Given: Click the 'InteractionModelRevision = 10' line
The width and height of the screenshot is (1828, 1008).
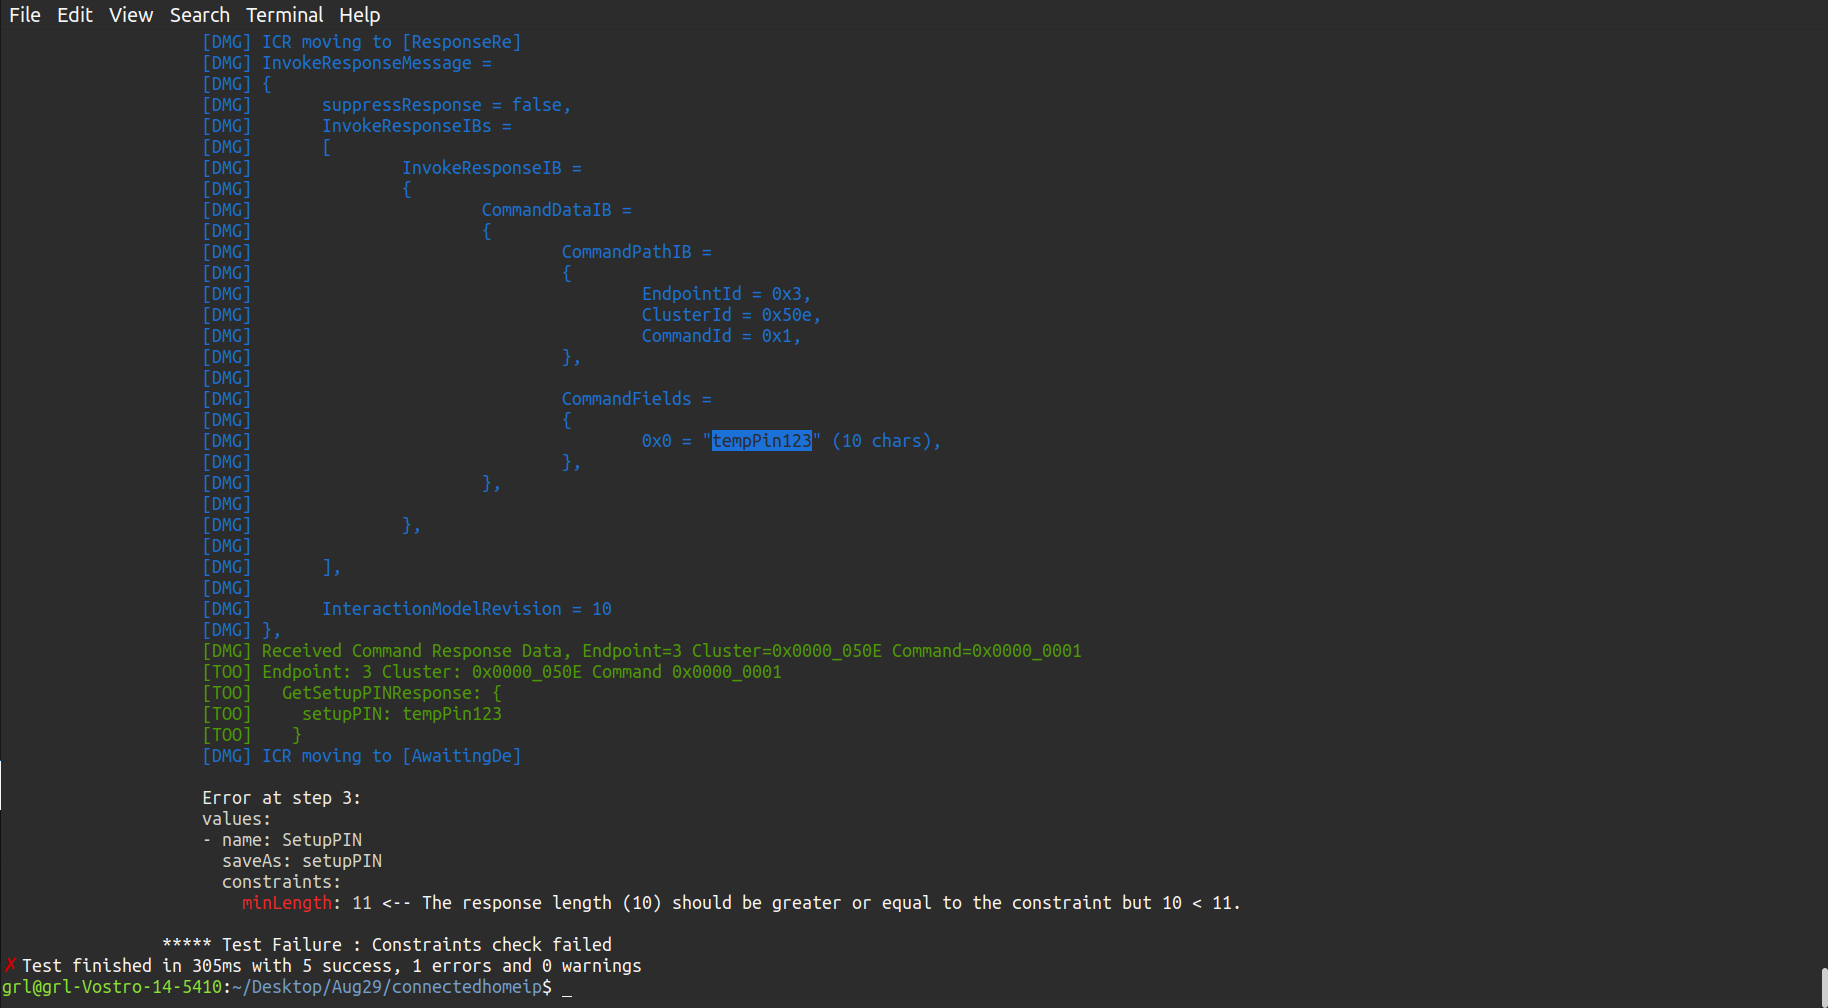Looking at the screenshot, I should click(x=466, y=608).
